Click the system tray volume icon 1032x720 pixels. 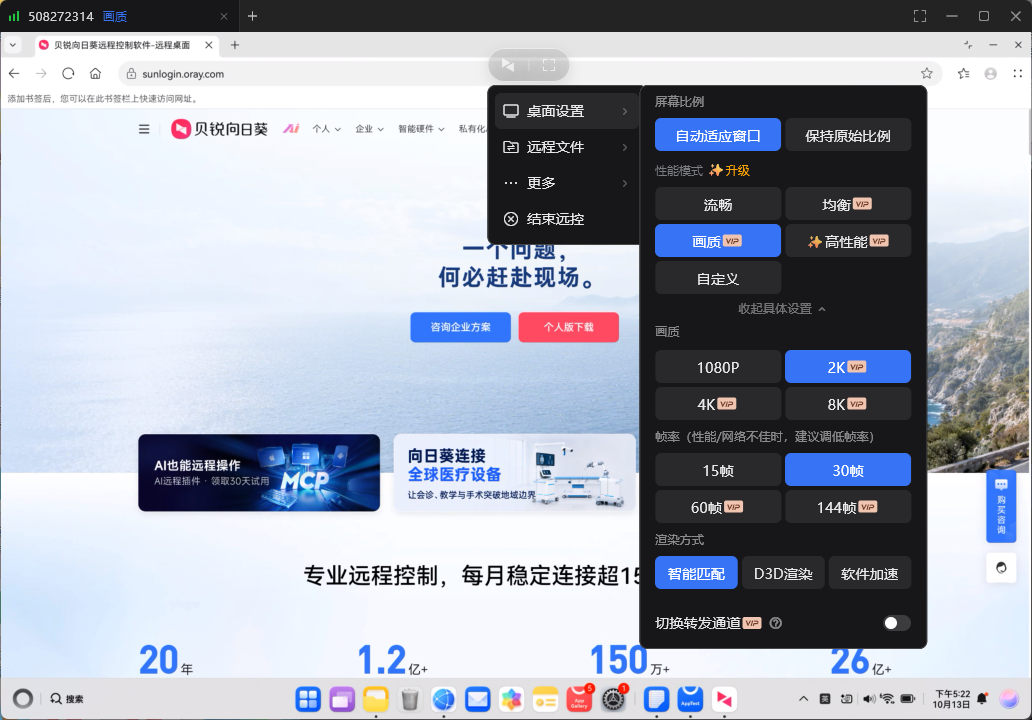click(x=869, y=699)
